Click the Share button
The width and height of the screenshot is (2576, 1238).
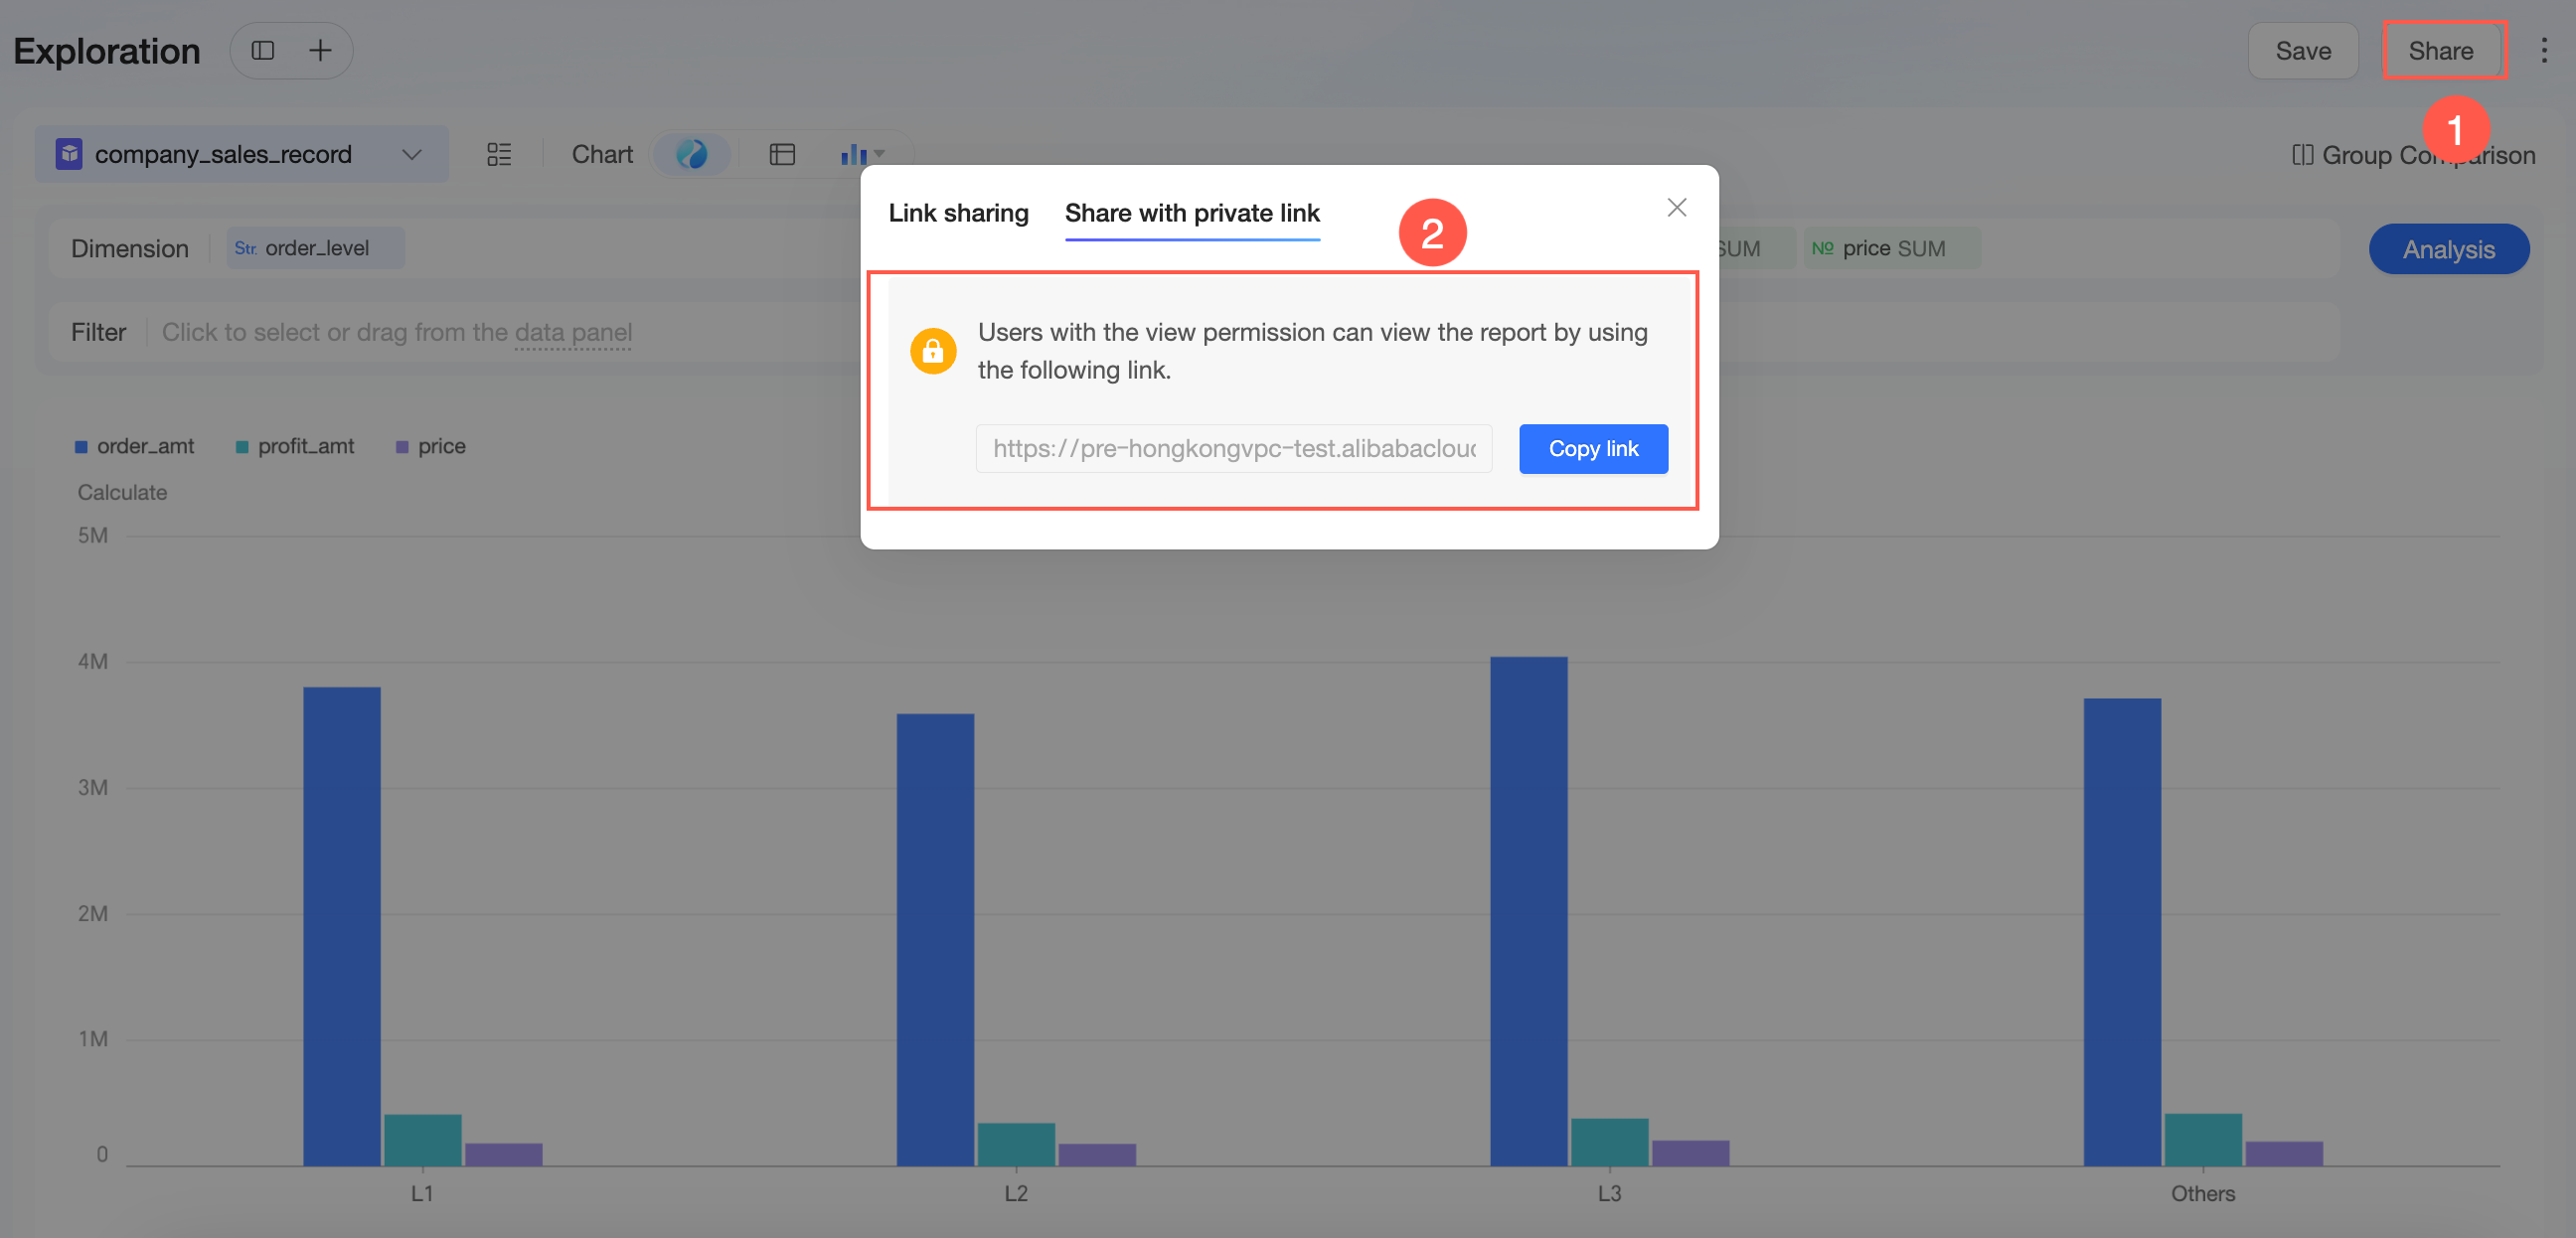point(2441,51)
